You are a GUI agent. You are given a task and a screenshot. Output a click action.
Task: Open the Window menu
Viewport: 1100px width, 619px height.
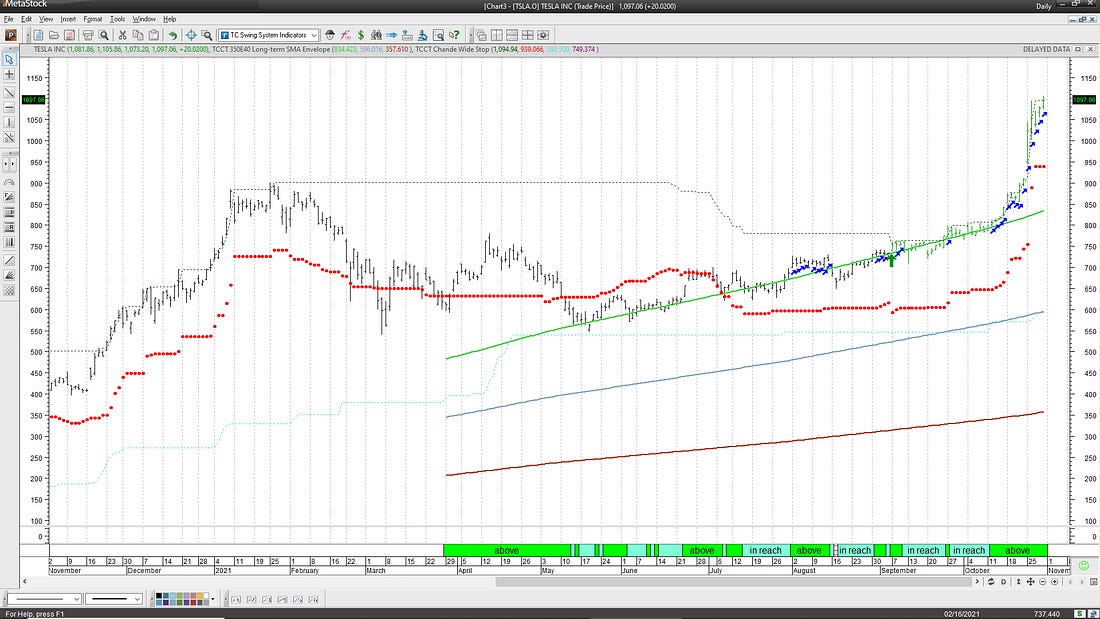point(144,19)
